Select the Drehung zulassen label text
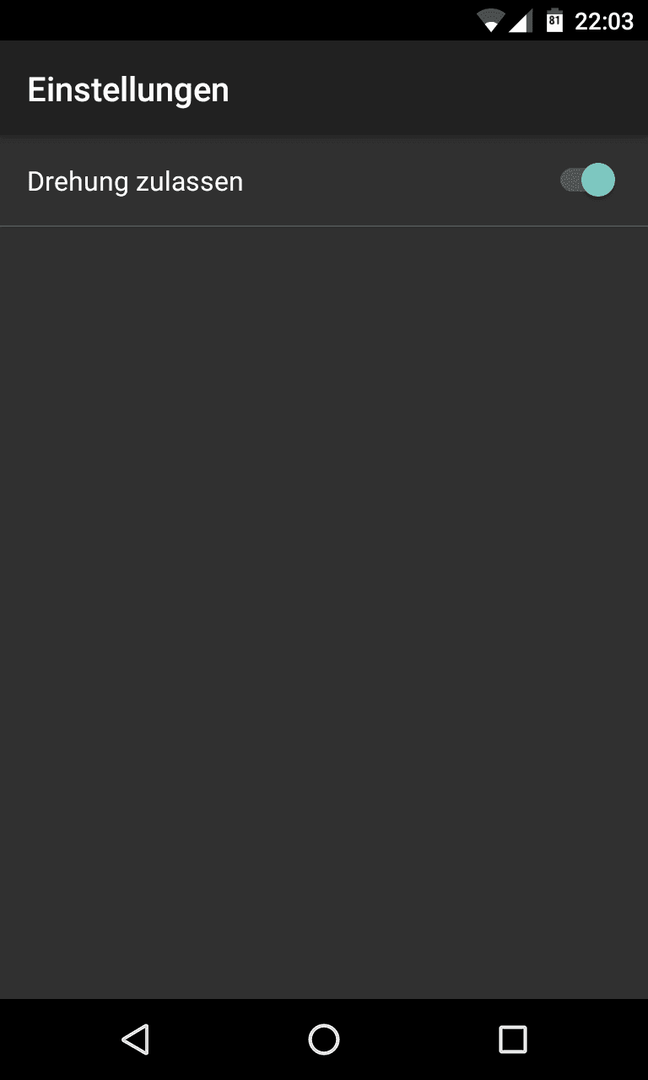 [x=135, y=182]
